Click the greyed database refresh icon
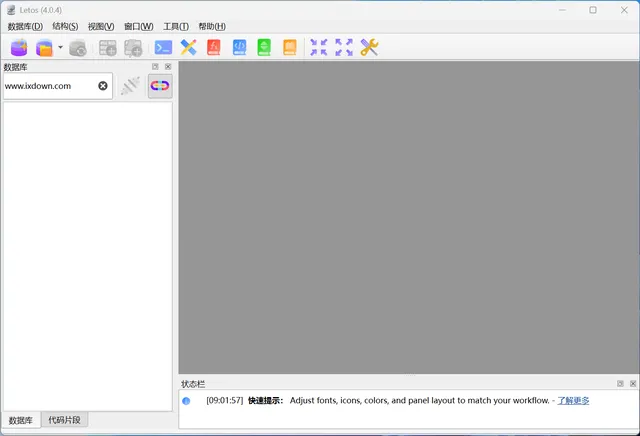This screenshot has width=640, height=436. pos(78,48)
